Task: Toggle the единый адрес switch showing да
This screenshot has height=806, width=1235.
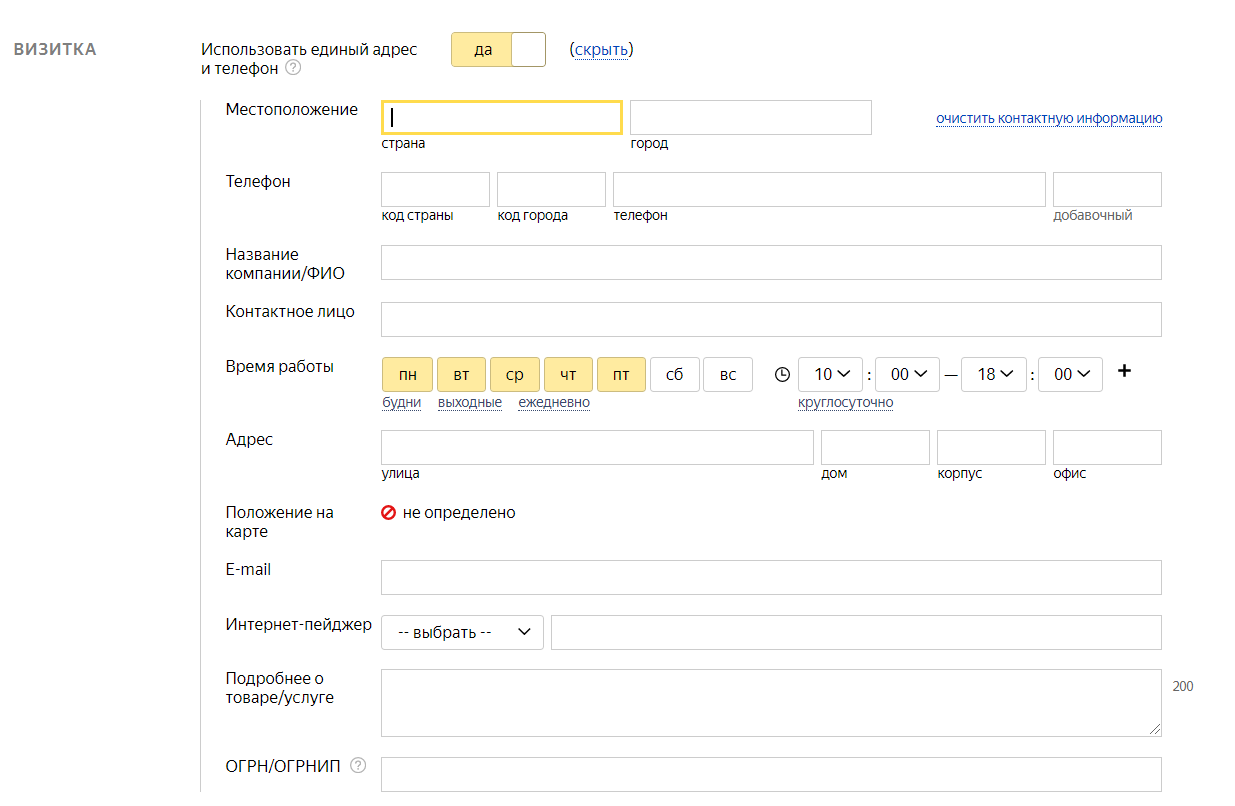Action: point(498,50)
